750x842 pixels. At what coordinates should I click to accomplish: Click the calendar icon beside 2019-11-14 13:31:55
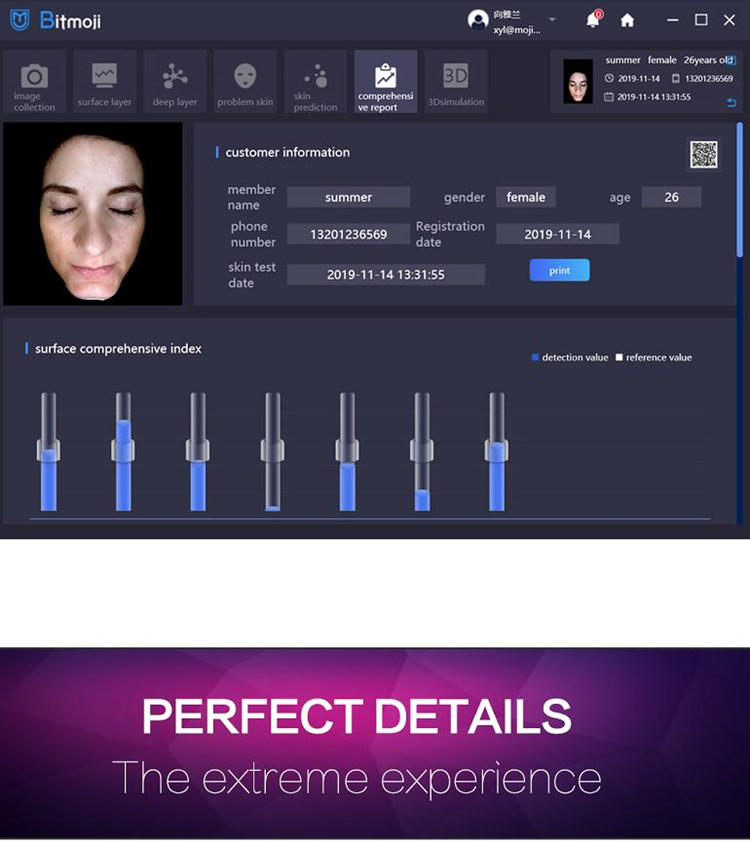point(609,97)
